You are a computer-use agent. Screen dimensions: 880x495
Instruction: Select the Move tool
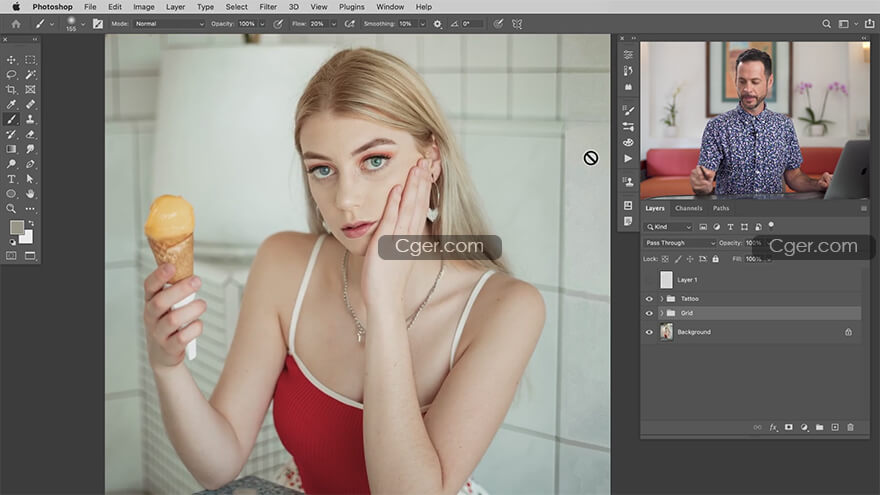click(11, 59)
